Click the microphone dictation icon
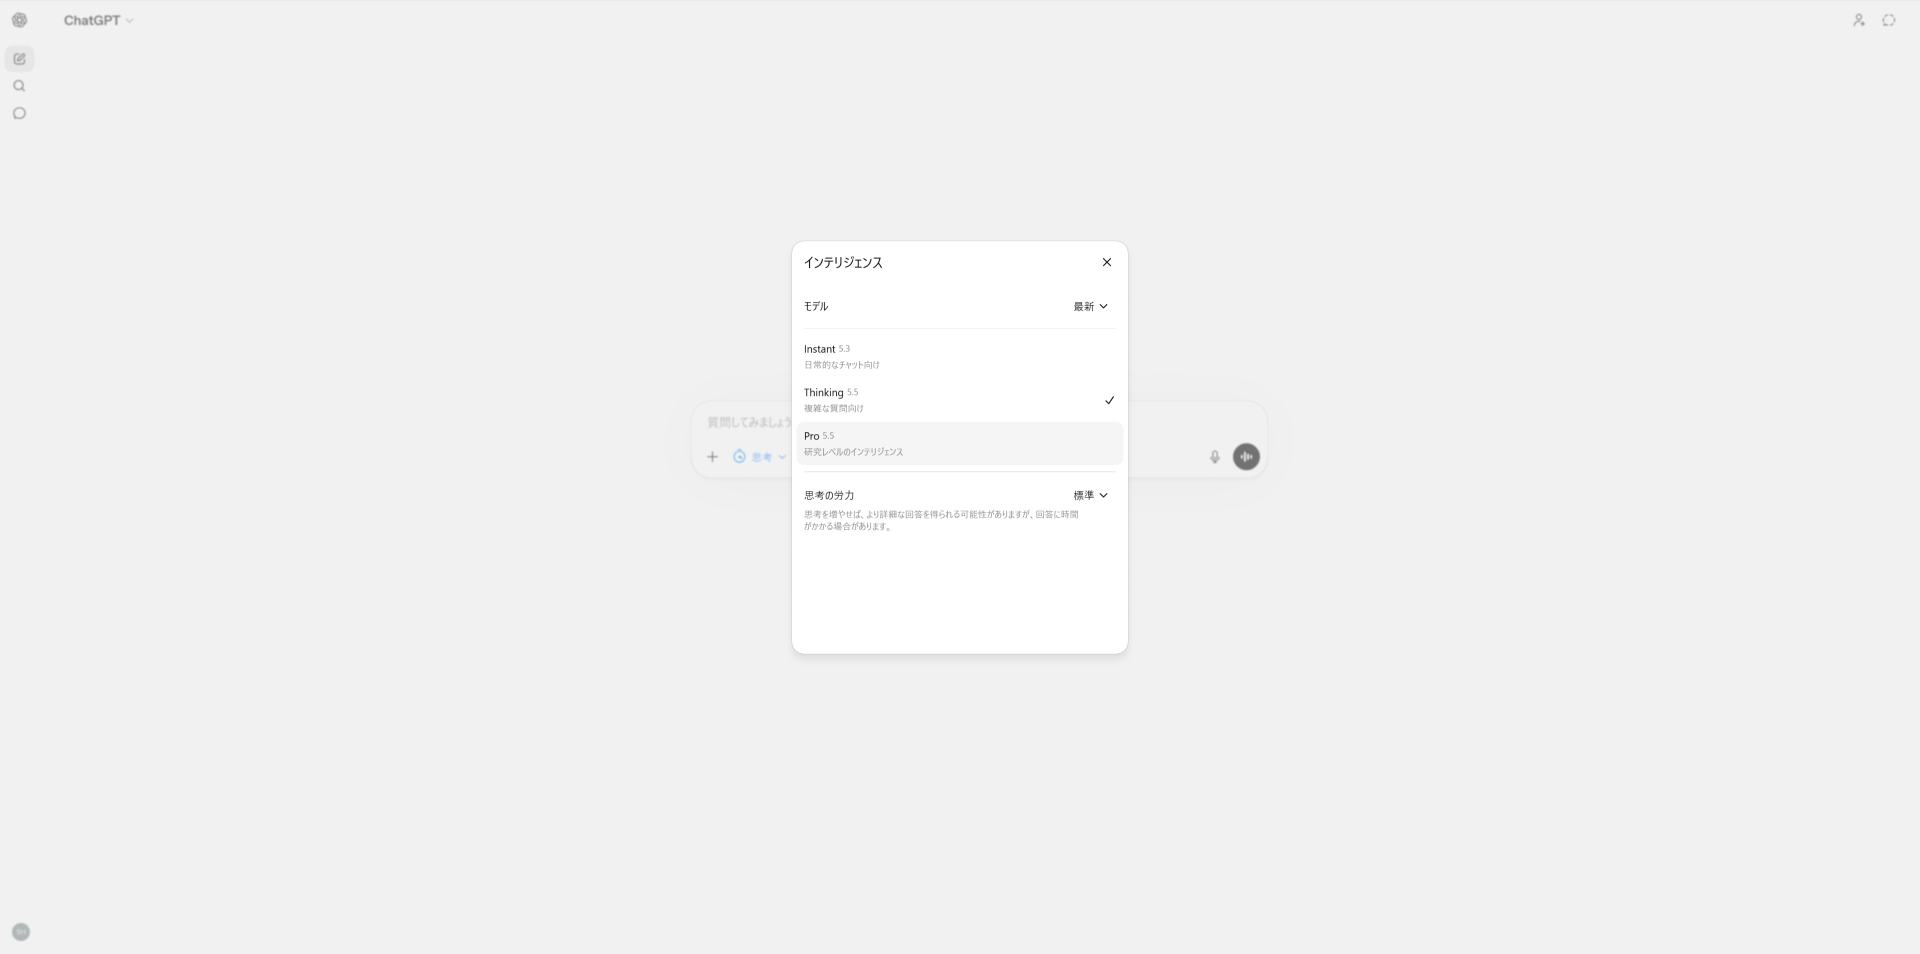Screen dimensions: 1920x954 (x=1215, y=457)
